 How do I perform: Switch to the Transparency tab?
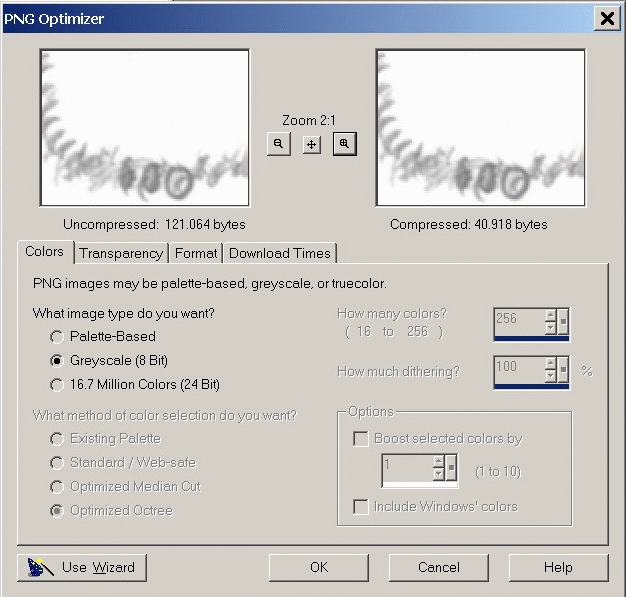coord(121,254)
